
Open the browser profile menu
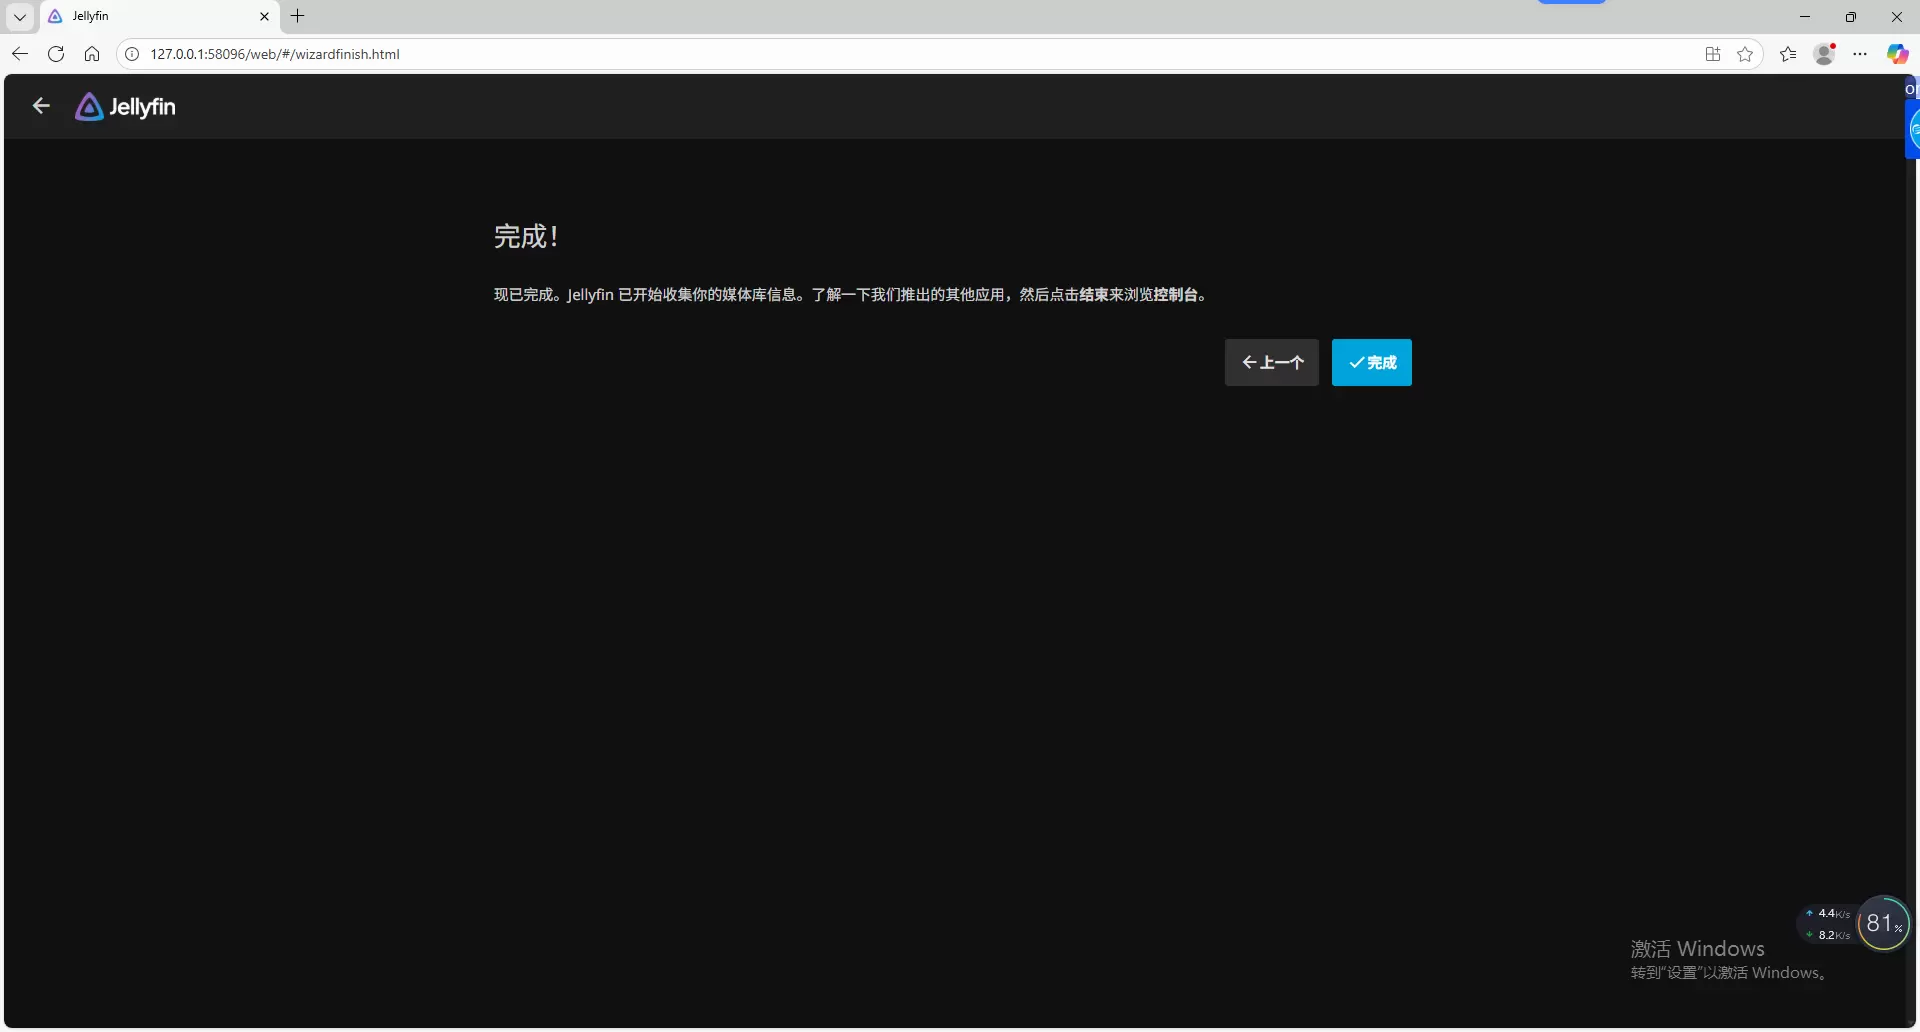1825,54
